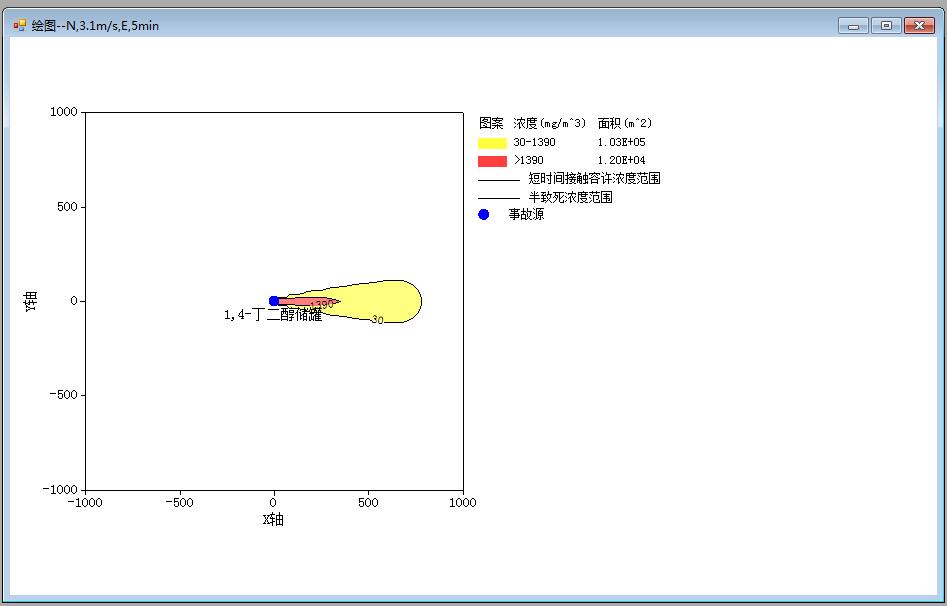Click the window title 绘图--N,3.1m/s,E,5min

pos(95,26)
